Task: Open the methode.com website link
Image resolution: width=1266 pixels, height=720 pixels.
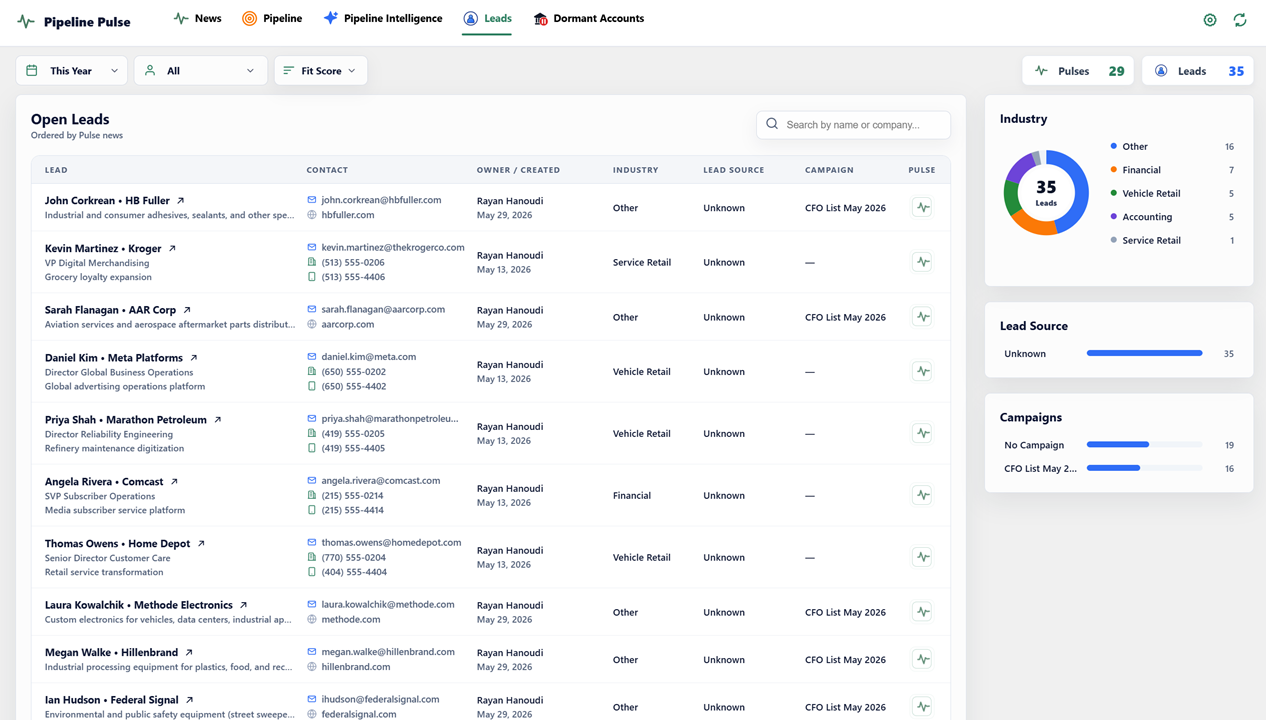Action: tap(350, 619)
